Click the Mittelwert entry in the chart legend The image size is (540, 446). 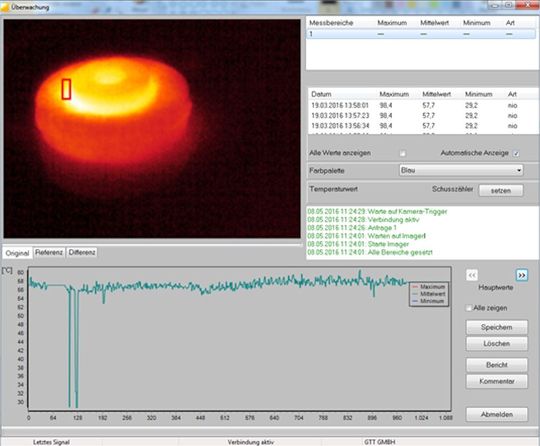pyautogui.click(x=429, y=294)
